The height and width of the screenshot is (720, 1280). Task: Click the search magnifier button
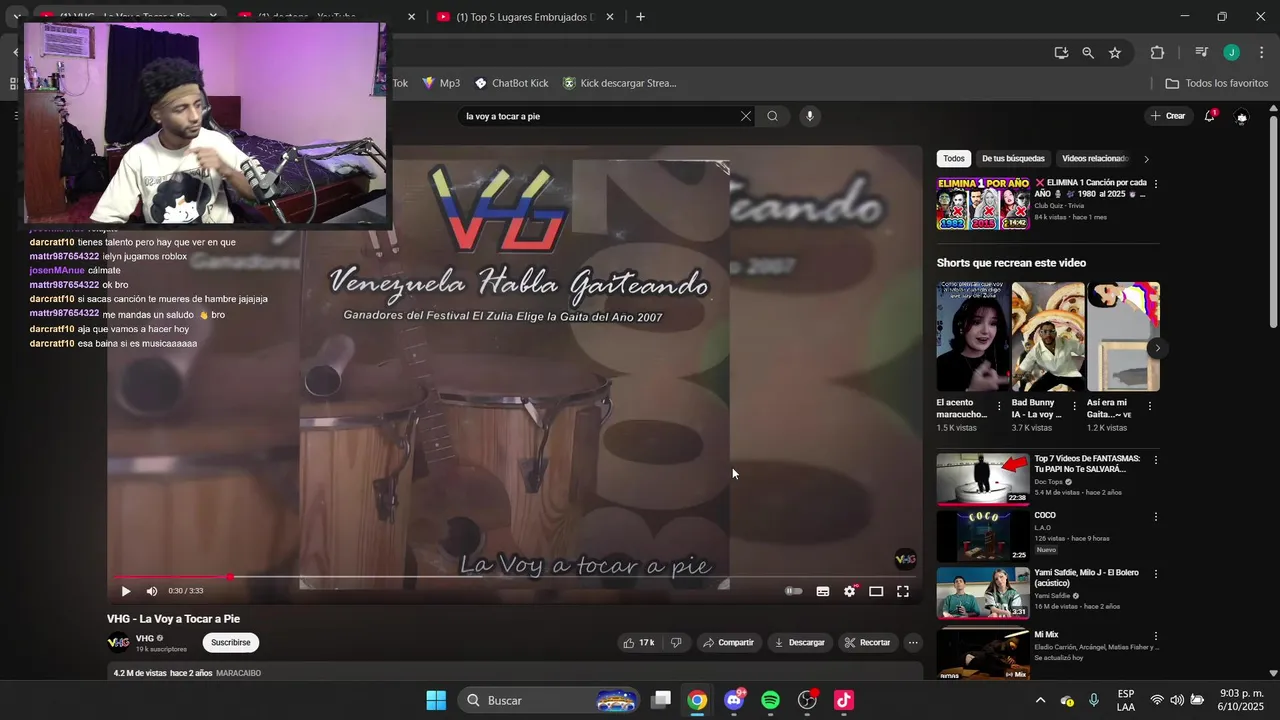772,116
